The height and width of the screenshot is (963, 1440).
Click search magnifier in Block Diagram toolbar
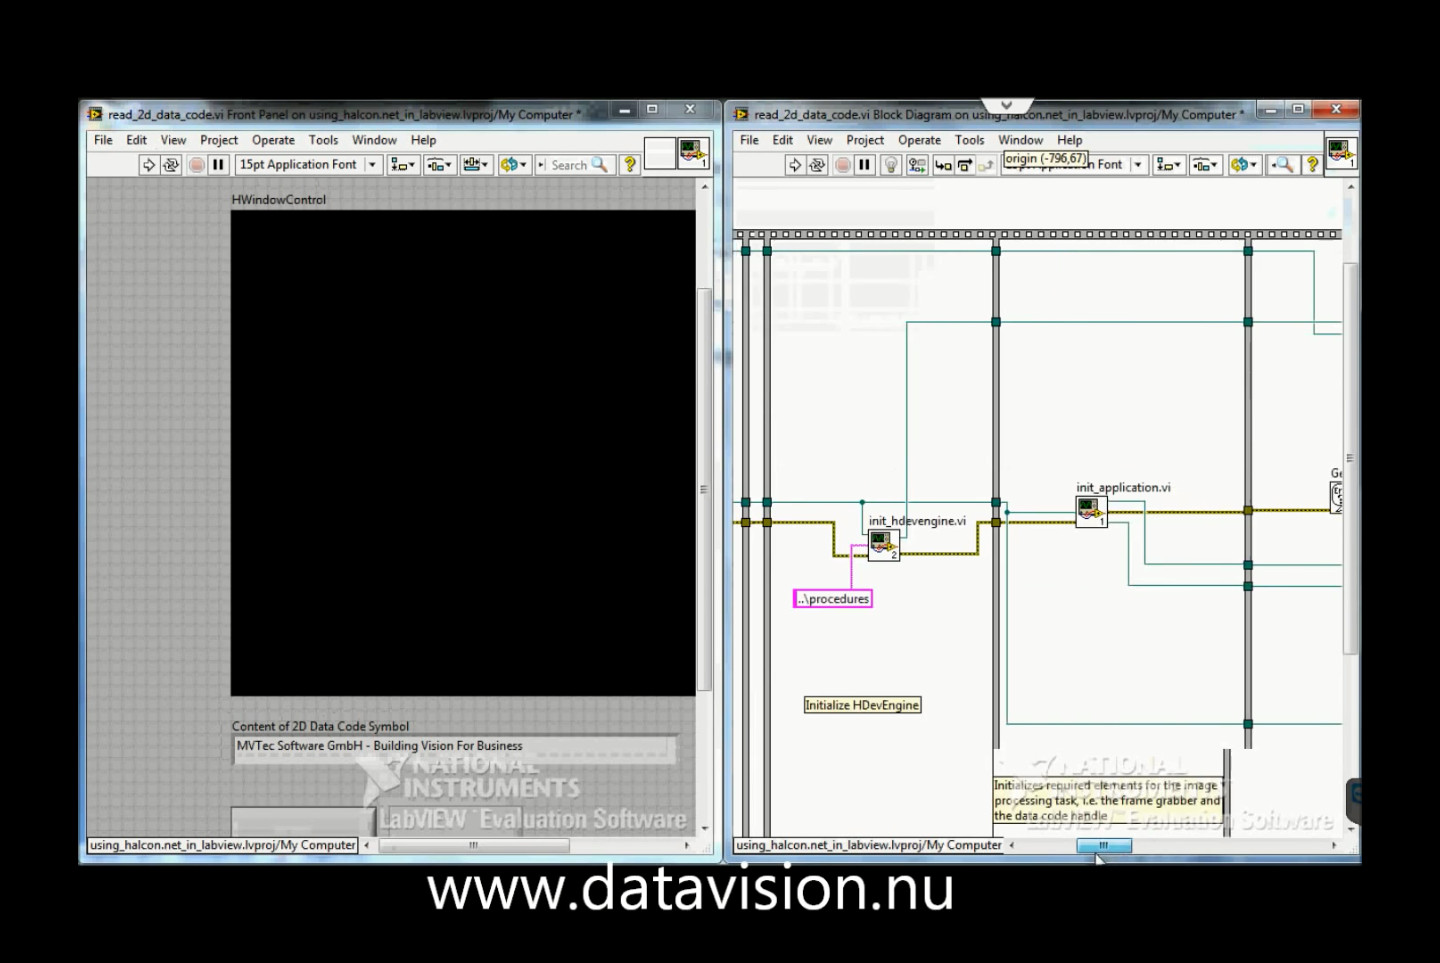(1283, 165)
